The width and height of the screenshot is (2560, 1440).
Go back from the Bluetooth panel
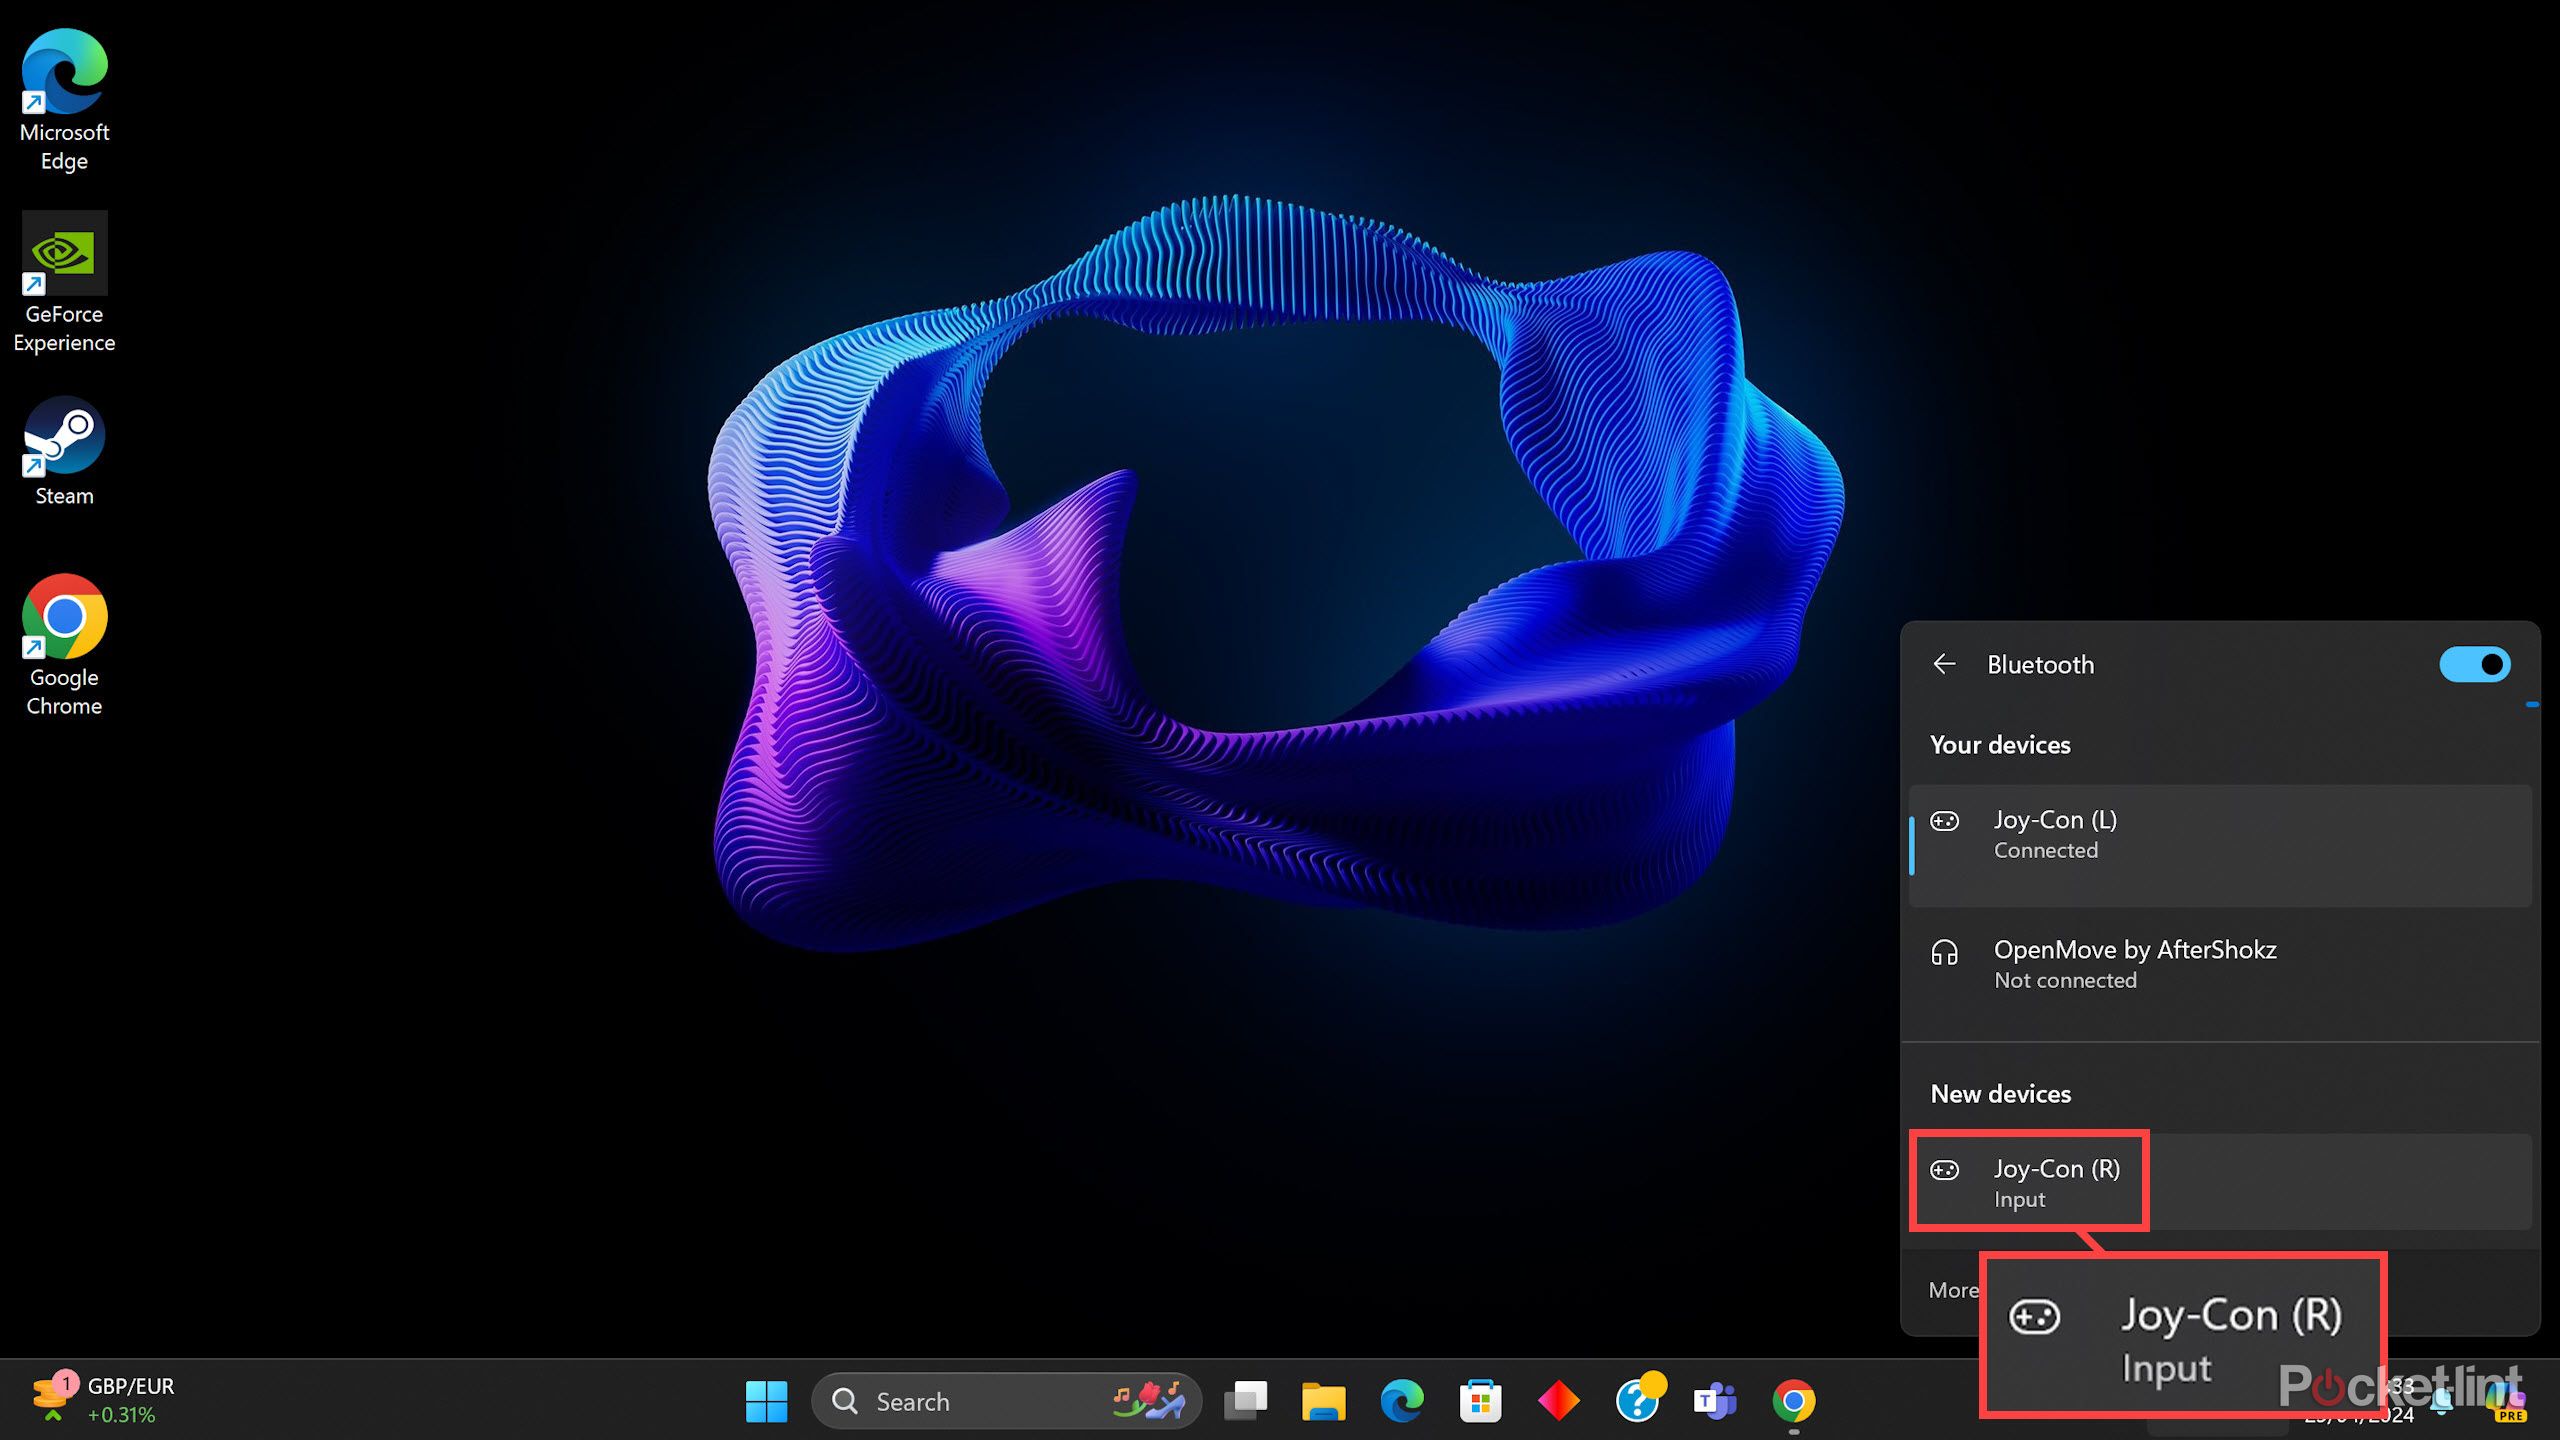tap(1945, 664)
